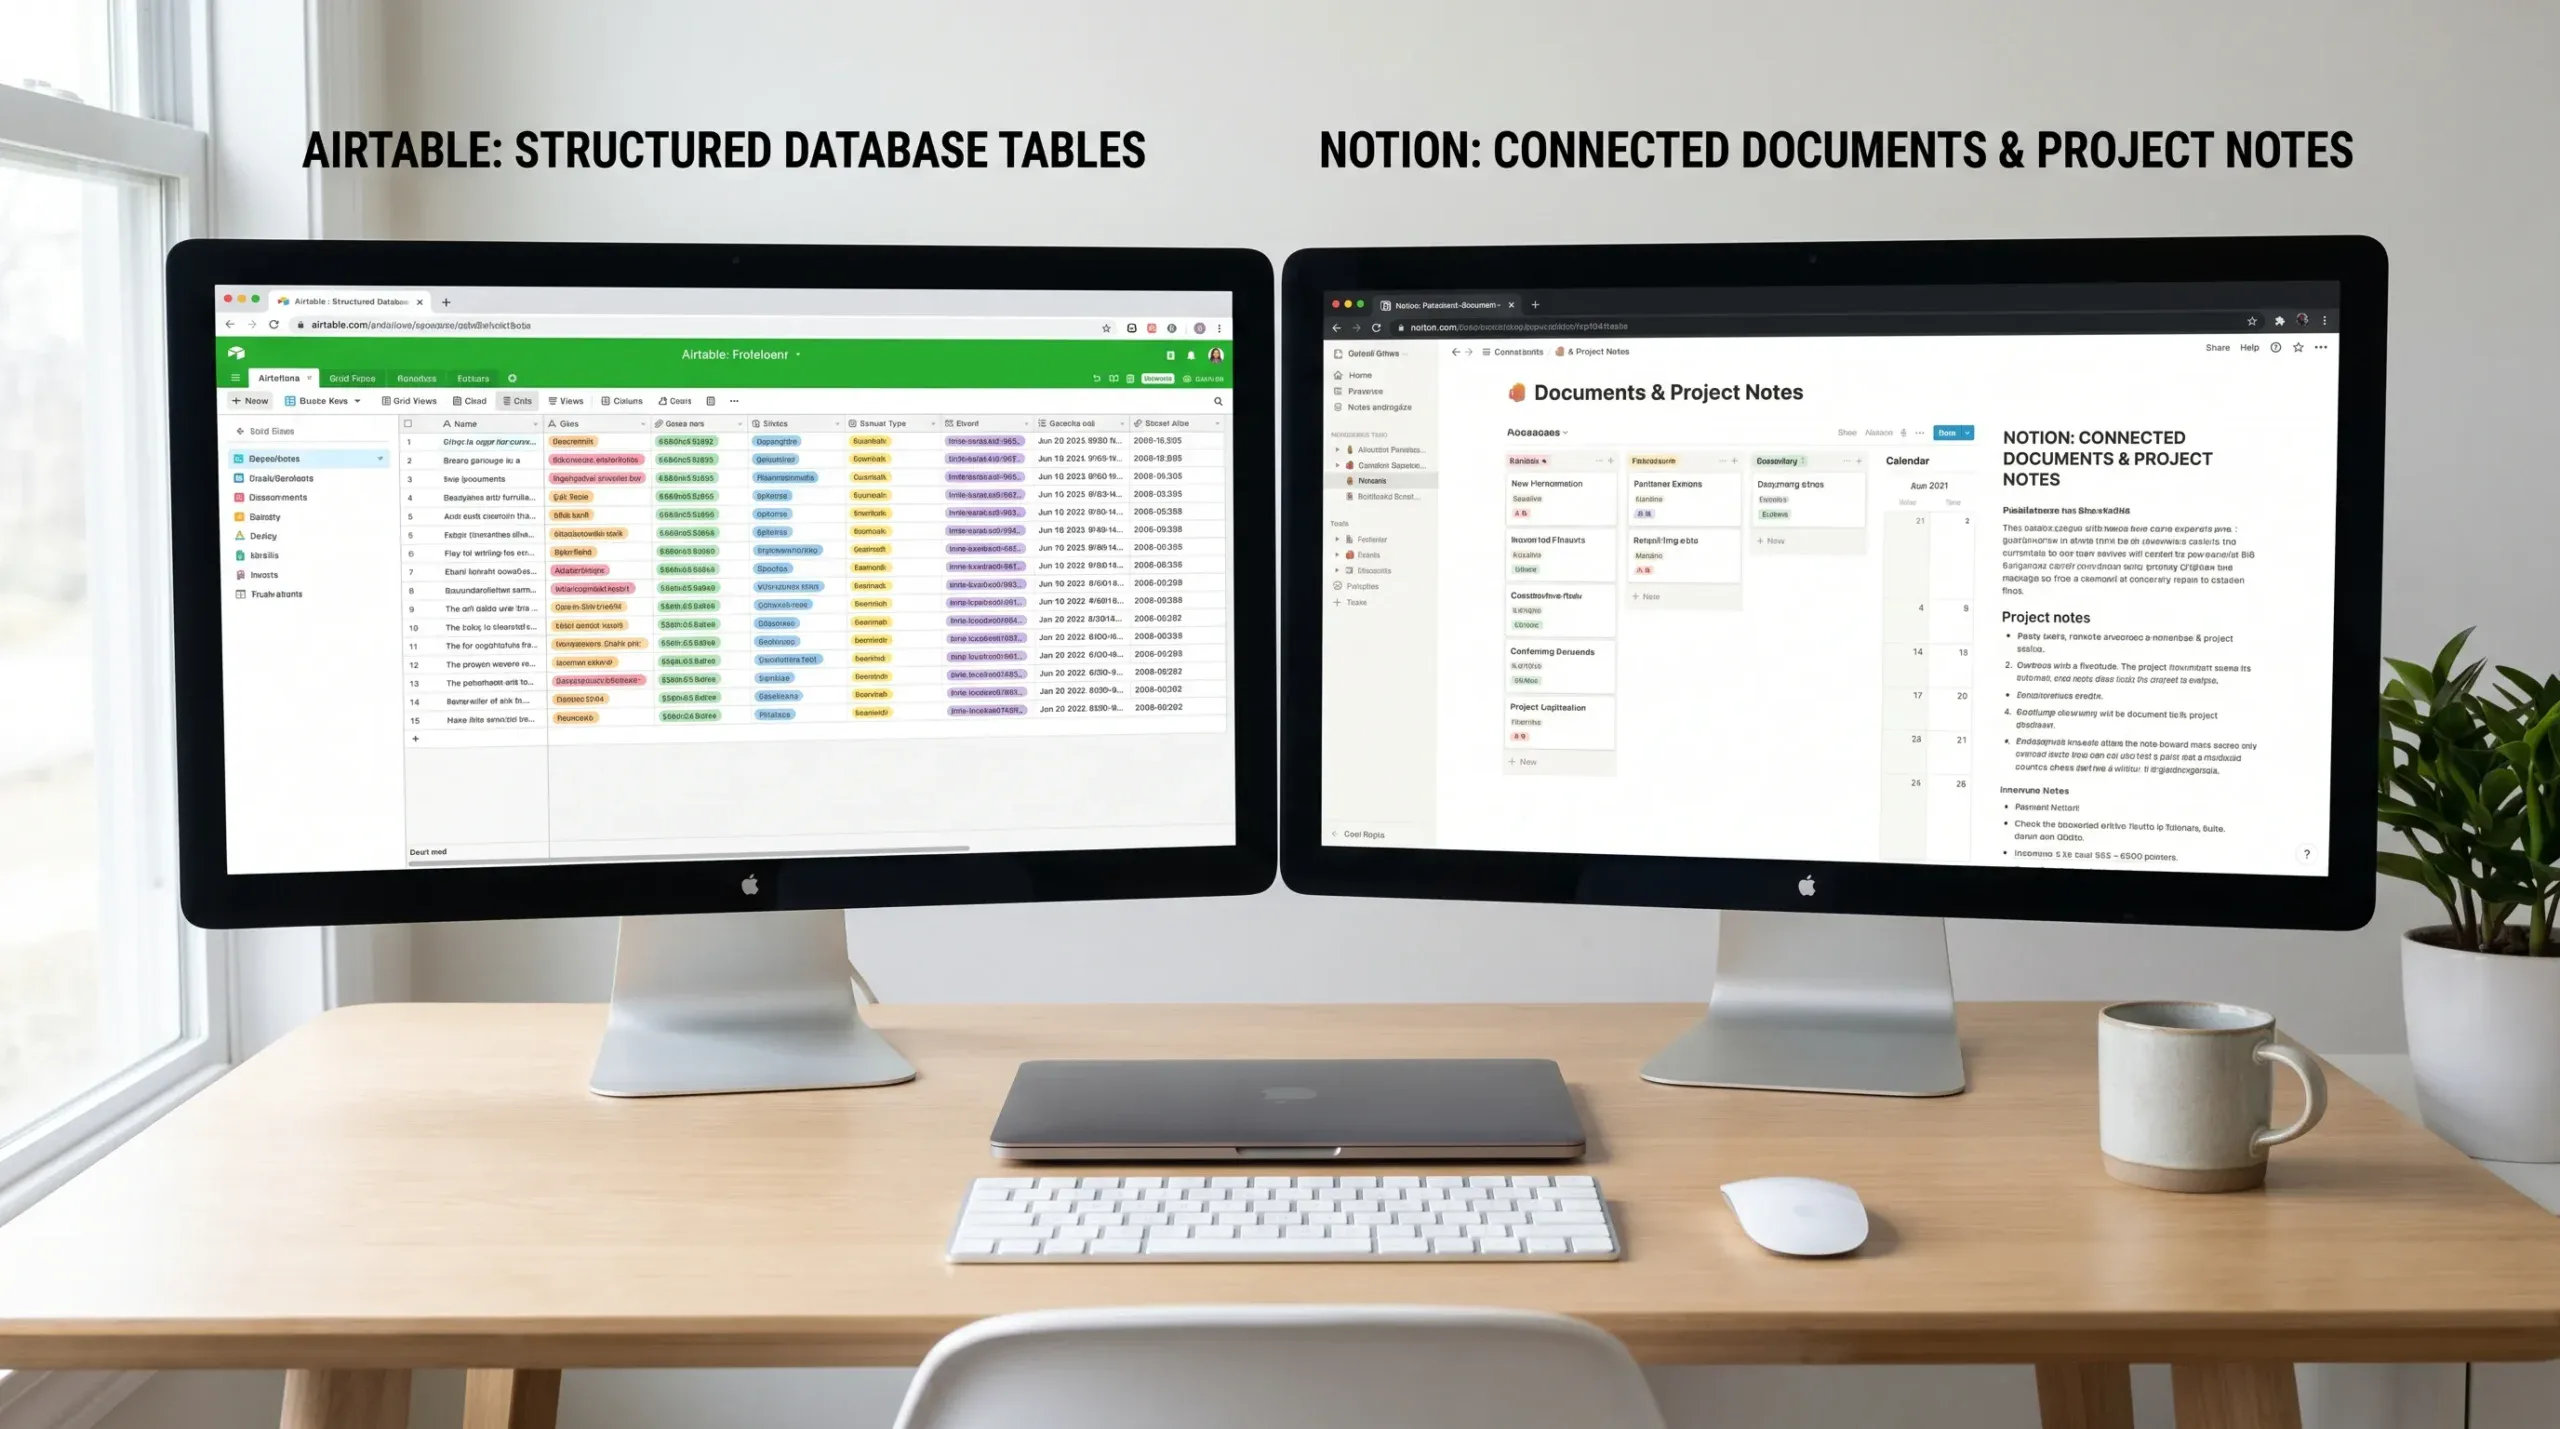Open the arrow beside the blue Bora button
The width and height of the screenshot is (2560, 1429).
tap(1968, 433)
